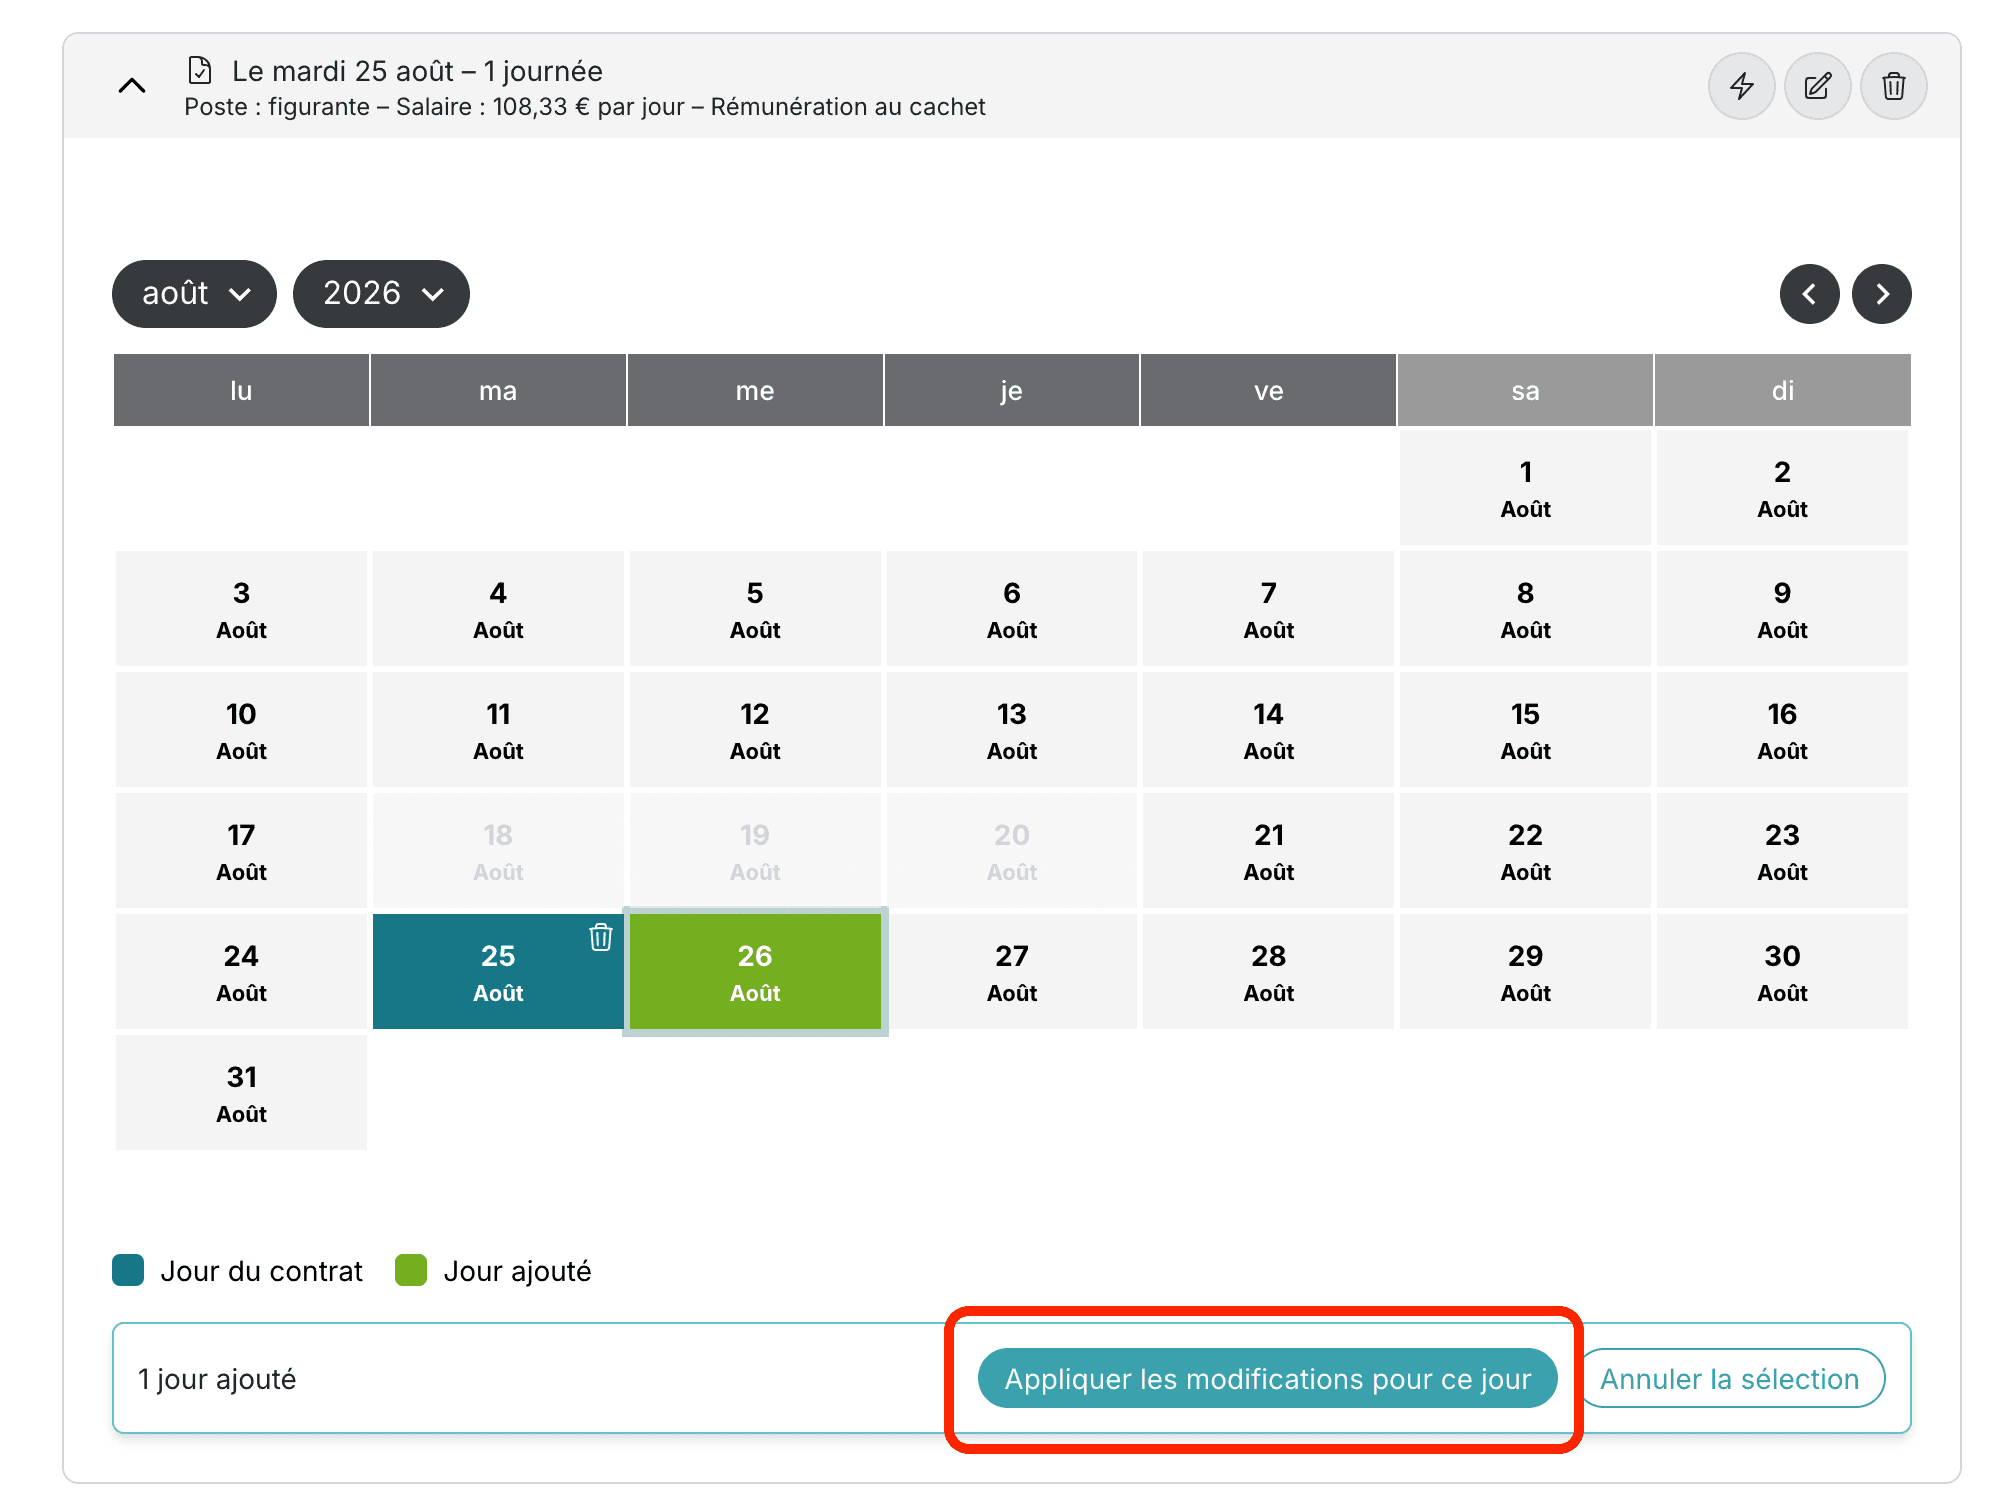Choose 28 Août day cell

(1268, 972)
